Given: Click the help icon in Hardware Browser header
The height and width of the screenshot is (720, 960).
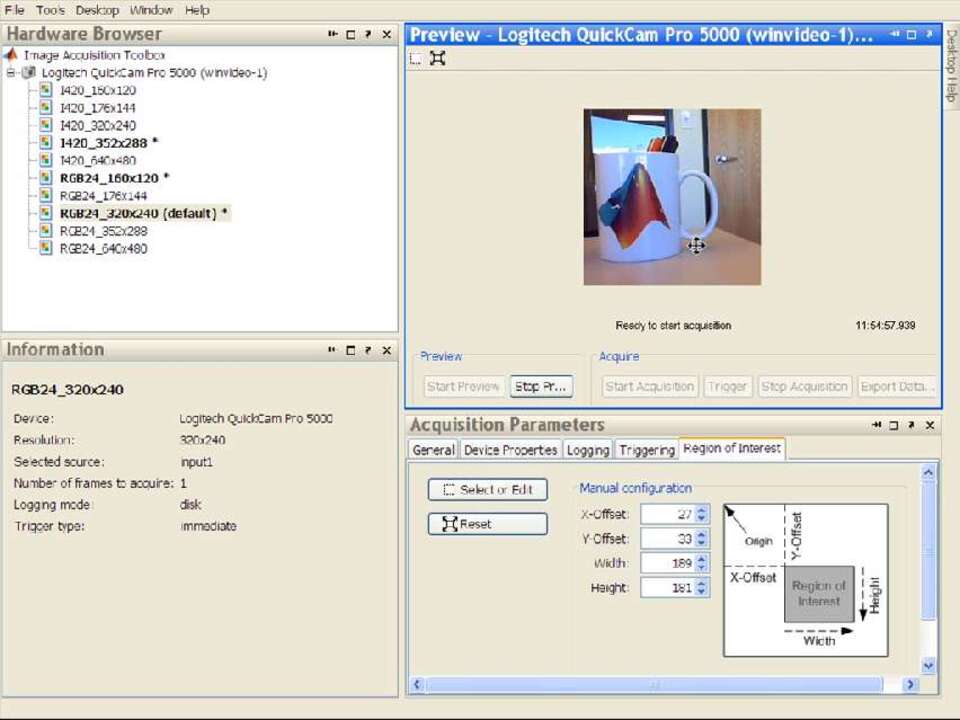Looking at the screenshot, I should coord(368,34).
